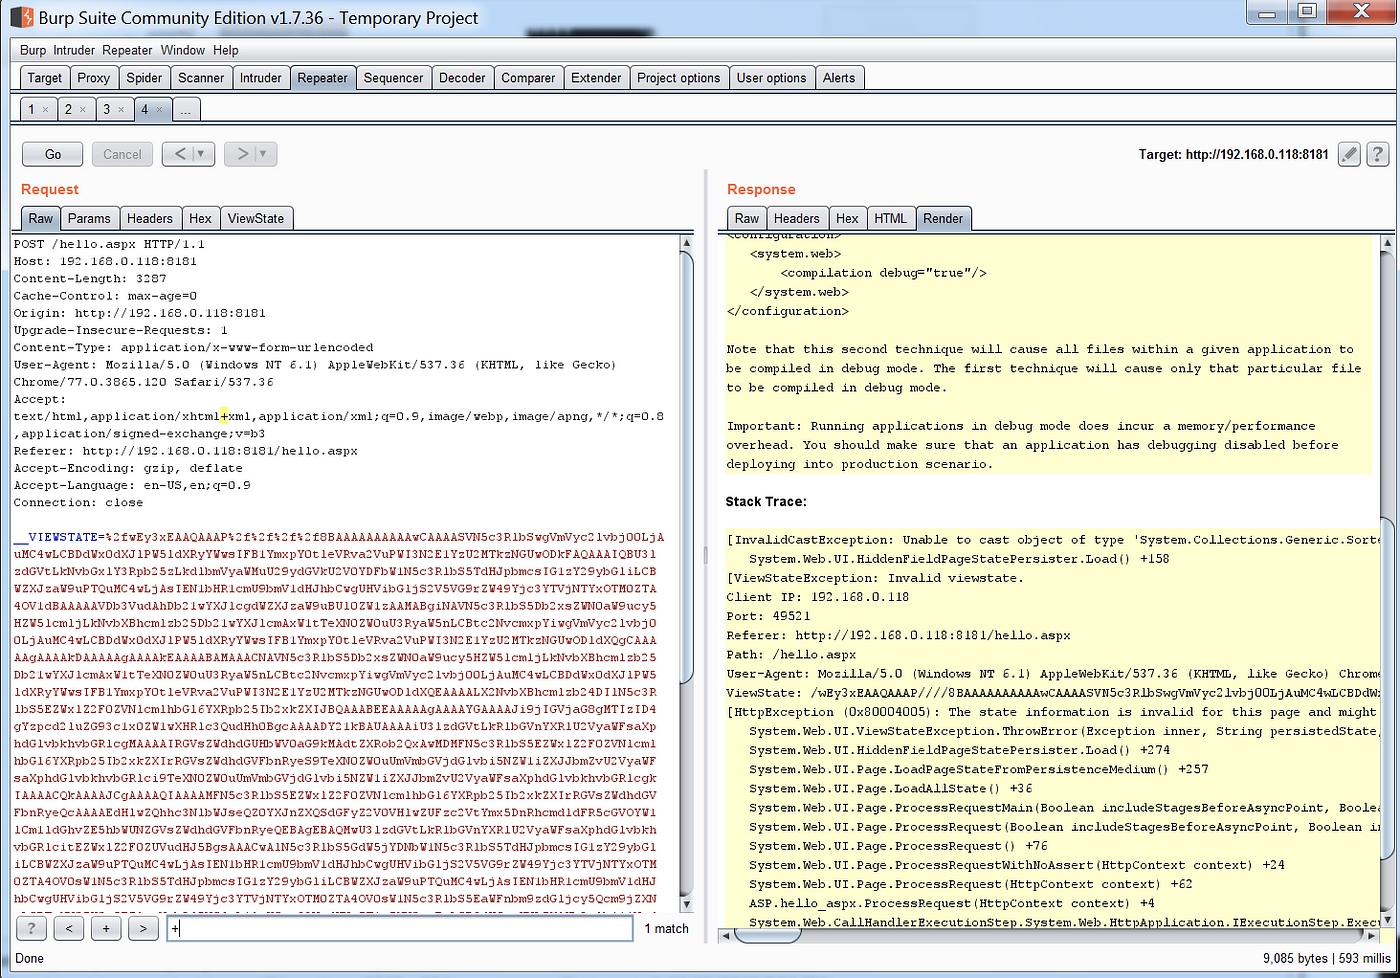Select Repeater sub-tab 4
This screenshot has height=978, width=1400.
coord(143,109)
